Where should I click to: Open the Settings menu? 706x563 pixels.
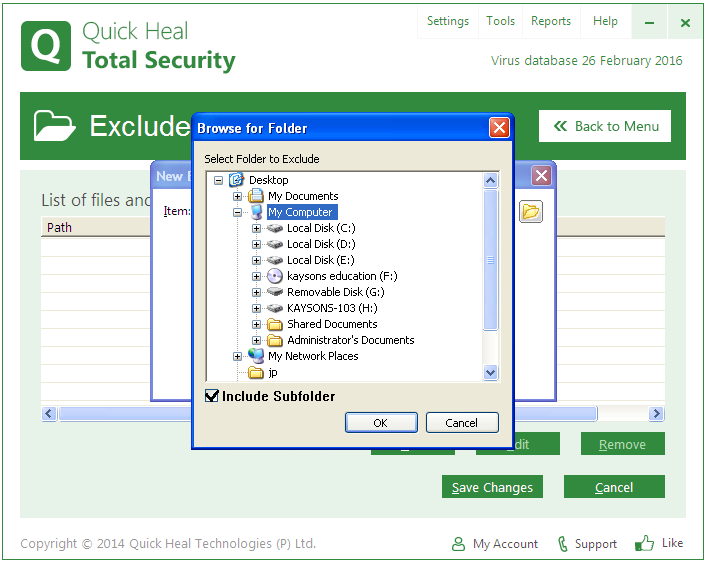[447, 21]
